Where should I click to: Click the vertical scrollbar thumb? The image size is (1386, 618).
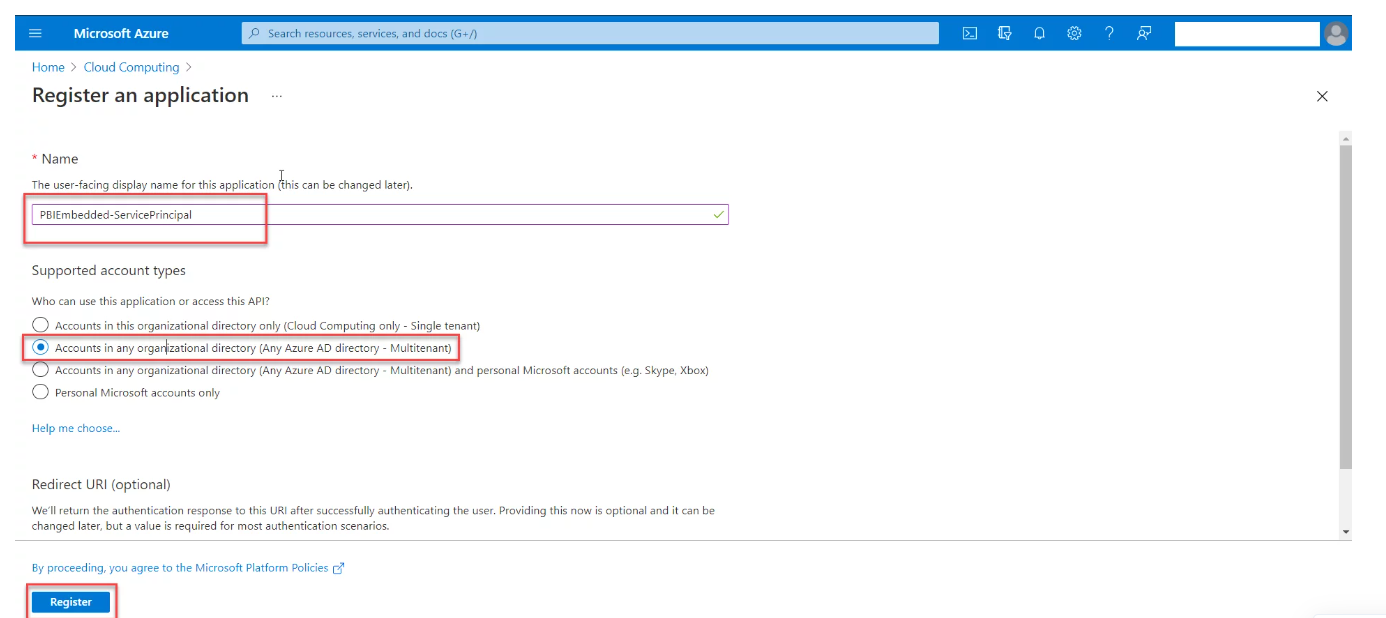(x=1345, y=306)
